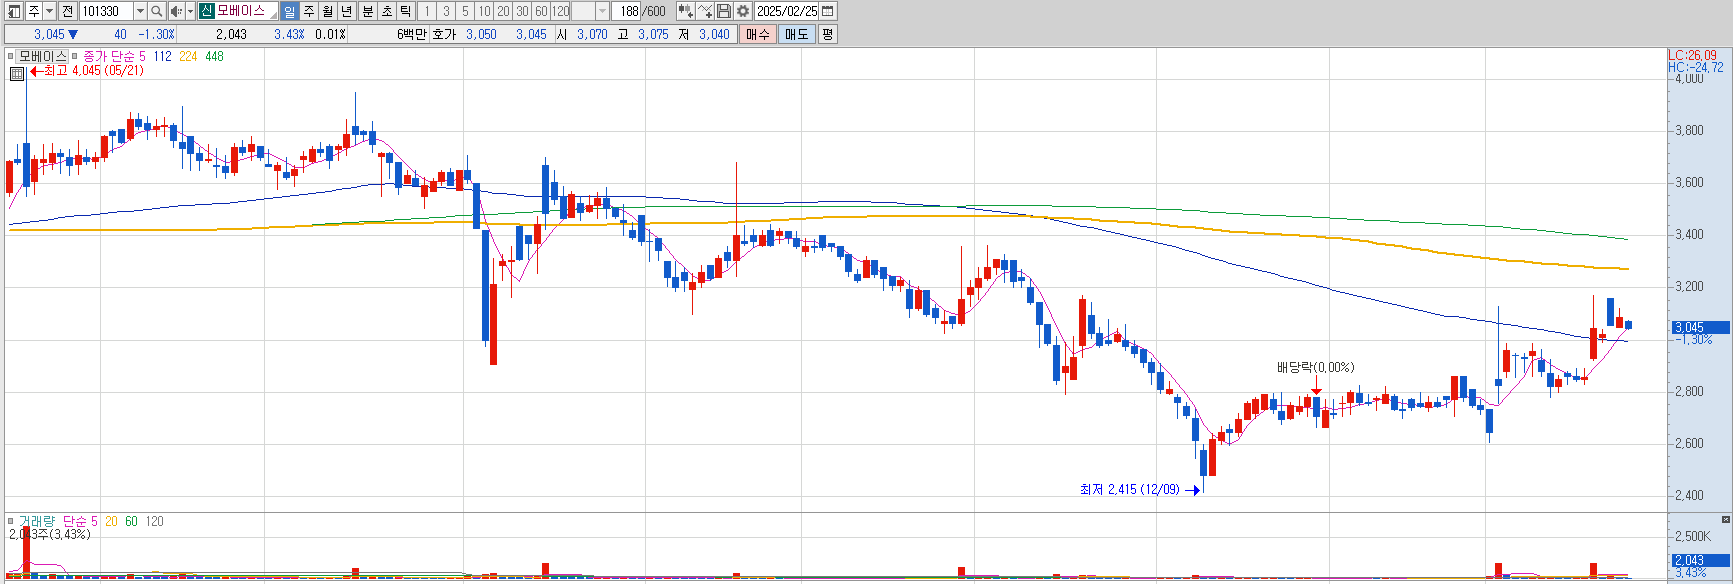
Task: Toggle the 종가 단순 moving average marker
Action: (75, 57)
